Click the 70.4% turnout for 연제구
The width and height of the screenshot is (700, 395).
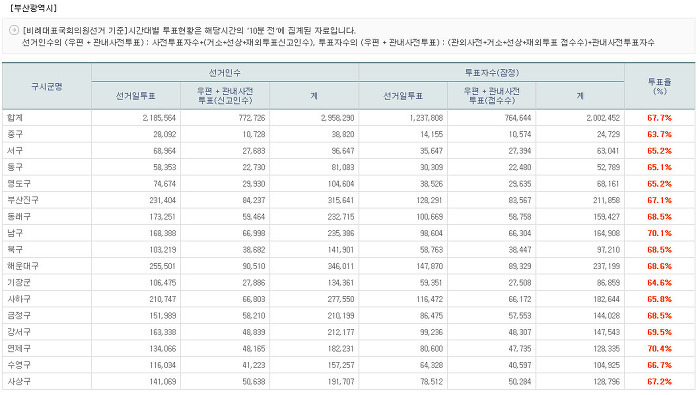[659, 349]
